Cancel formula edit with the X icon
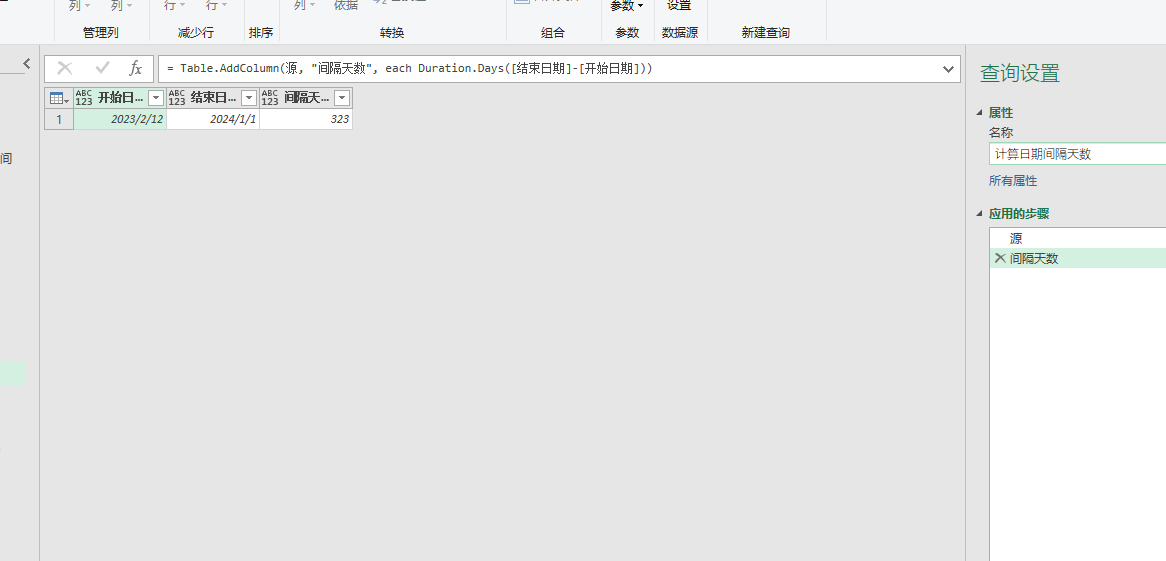The height and width of the screenshot is (561, 1166). [x=65, y=68]
